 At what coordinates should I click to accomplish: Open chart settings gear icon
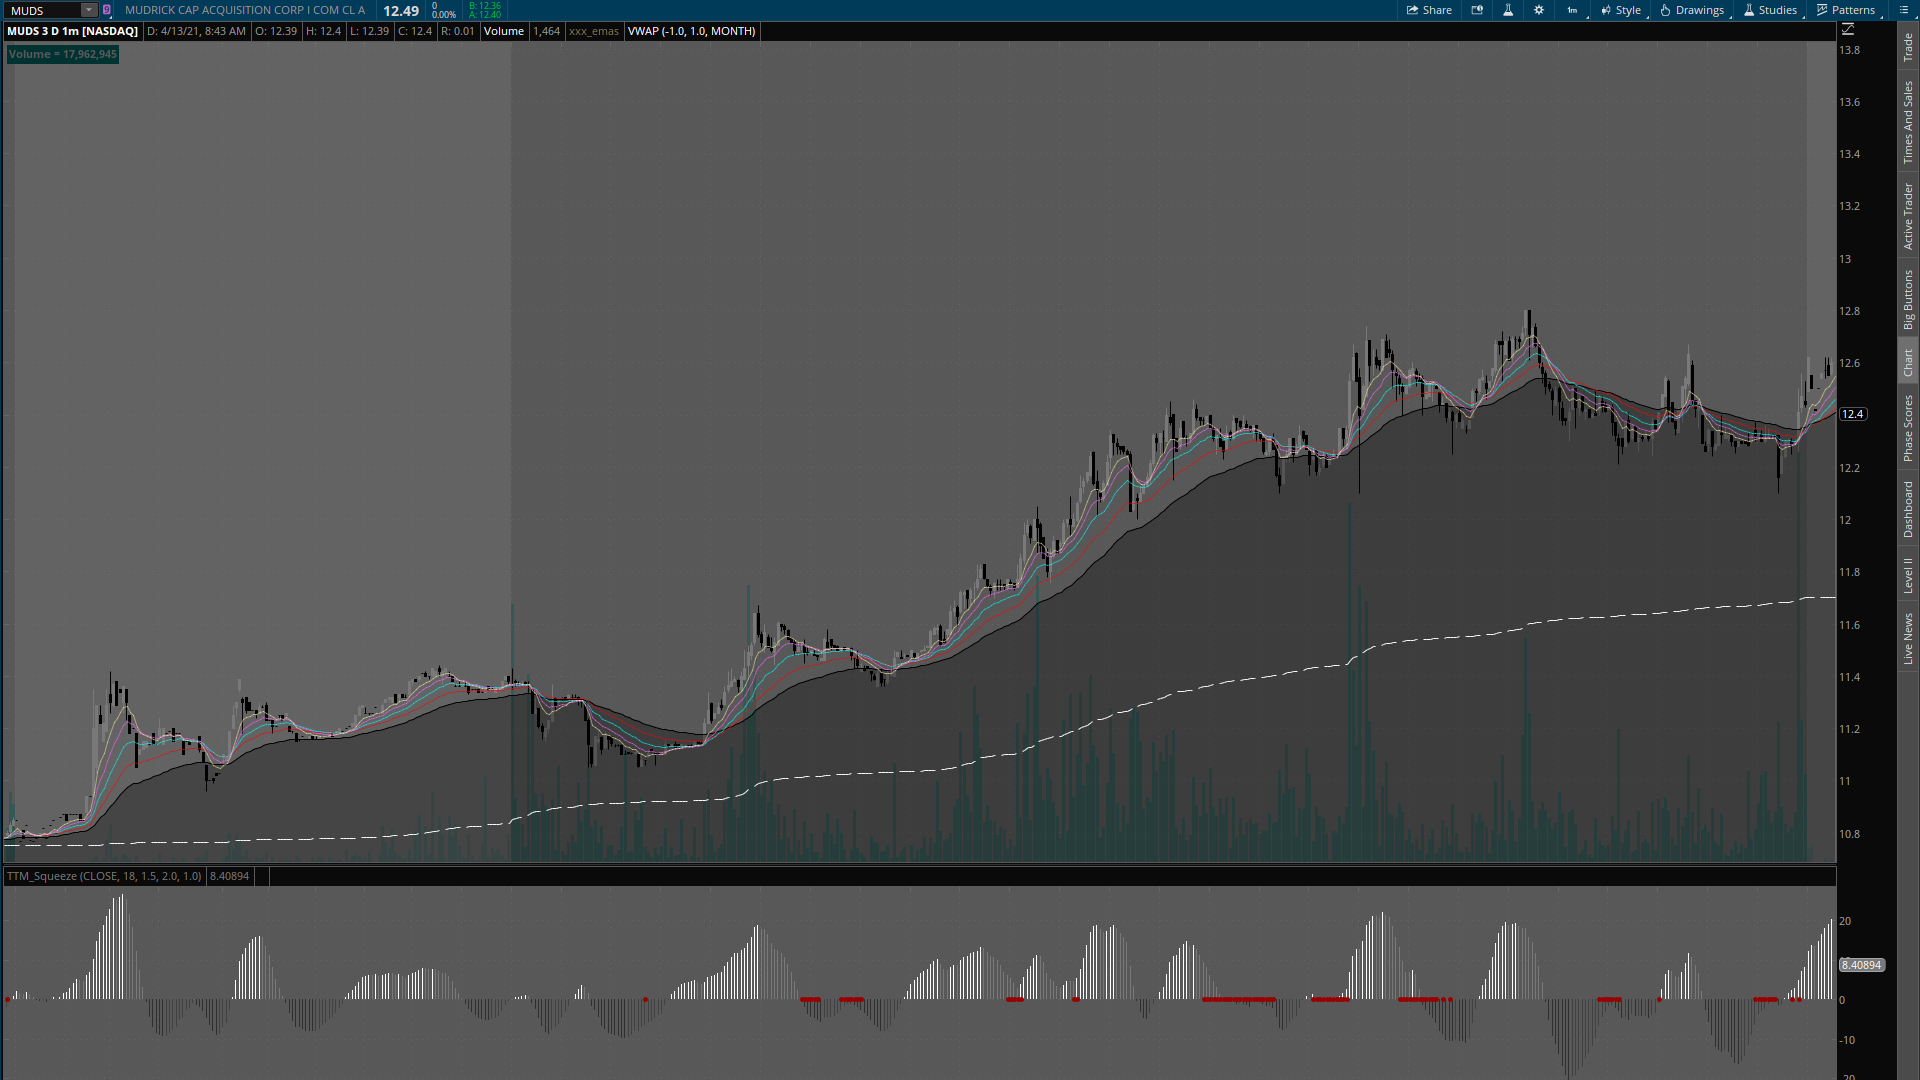(x=1539, y=10)
